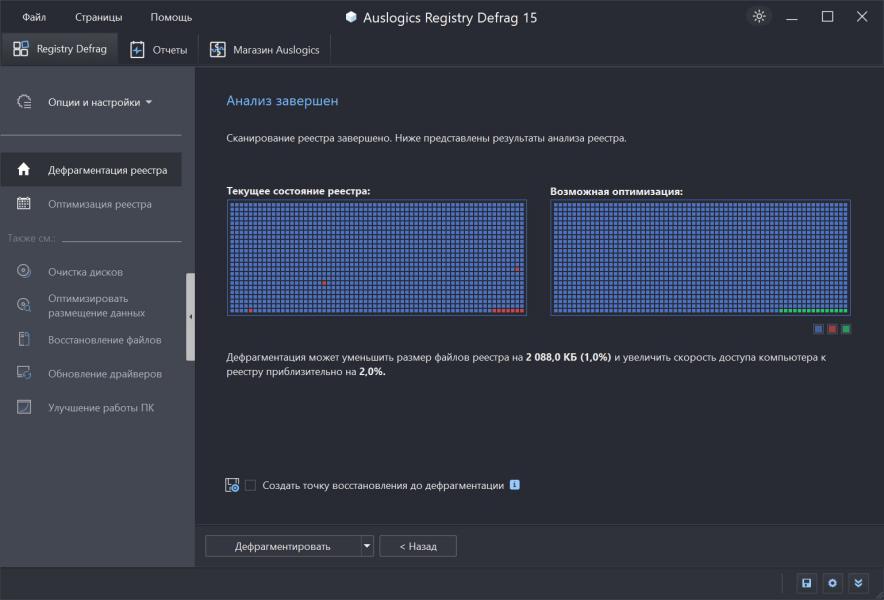
Task: Click the Дефрагментировать button
Action: click(x=282, y=546)
